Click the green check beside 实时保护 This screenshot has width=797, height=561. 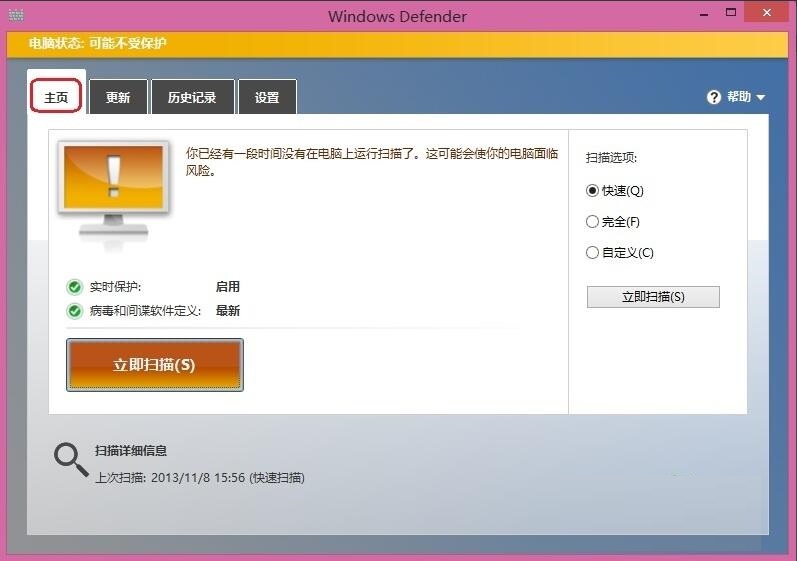point(75,287)
